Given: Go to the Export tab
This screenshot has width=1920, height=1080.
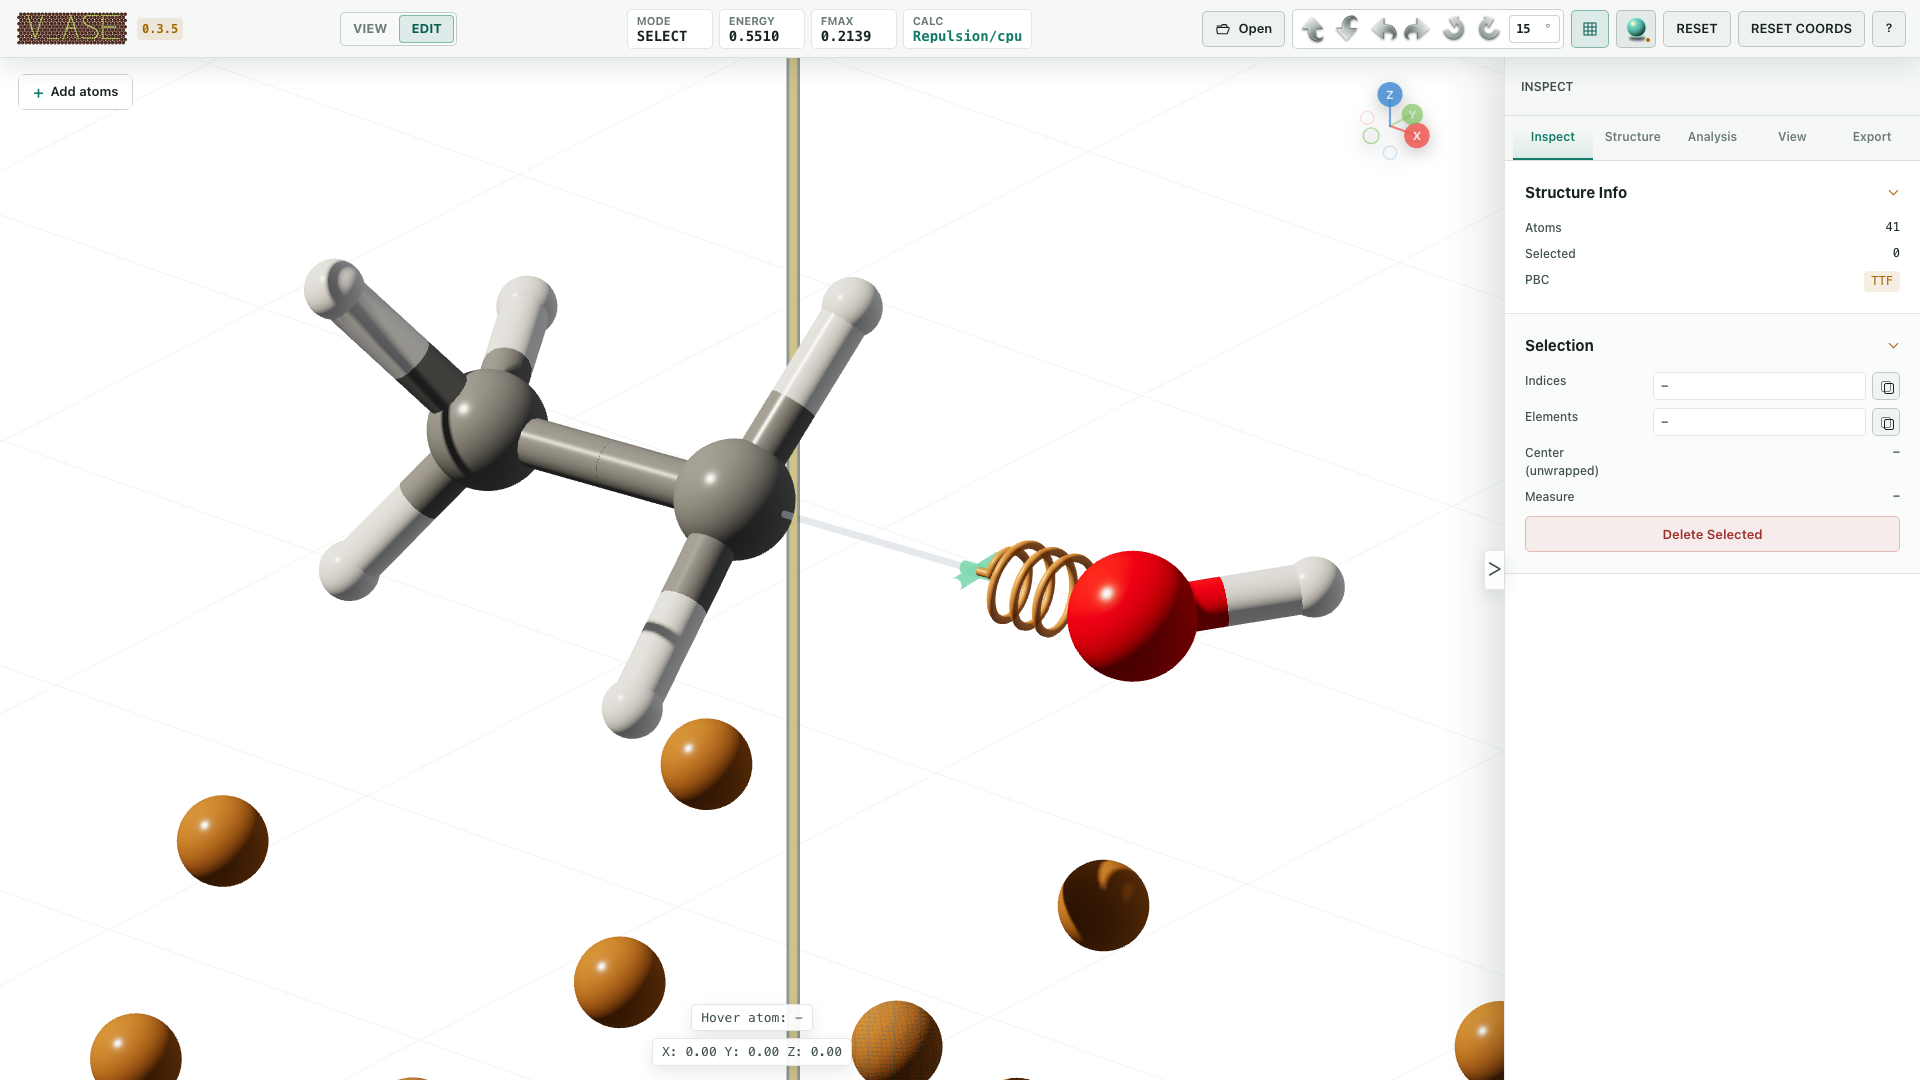Looking at the screenshot, I should pos(1872,137).
